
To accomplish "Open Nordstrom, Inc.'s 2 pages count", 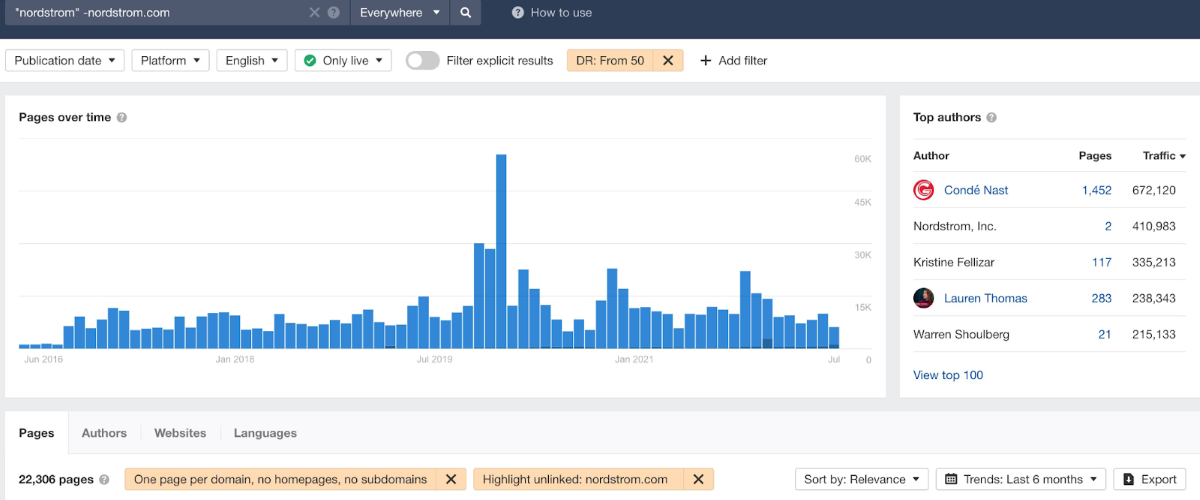I will (1108, 226).
